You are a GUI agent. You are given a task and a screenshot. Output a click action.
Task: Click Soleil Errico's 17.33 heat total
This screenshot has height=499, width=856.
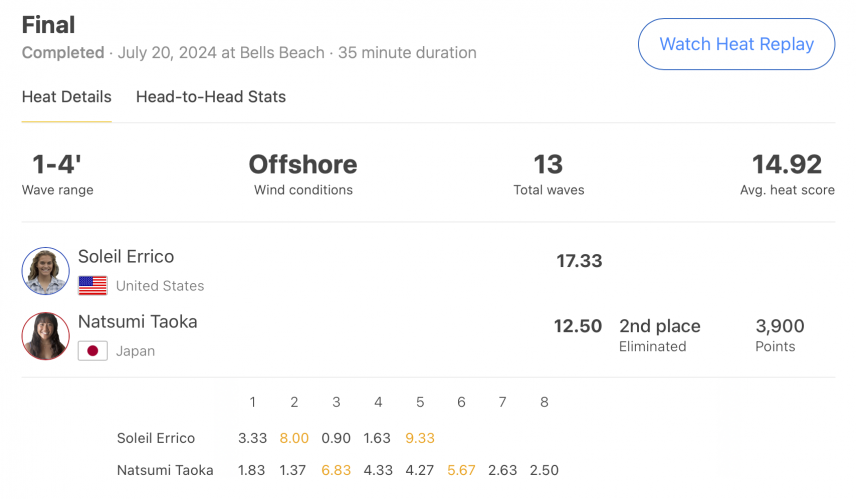pos(579,261)
